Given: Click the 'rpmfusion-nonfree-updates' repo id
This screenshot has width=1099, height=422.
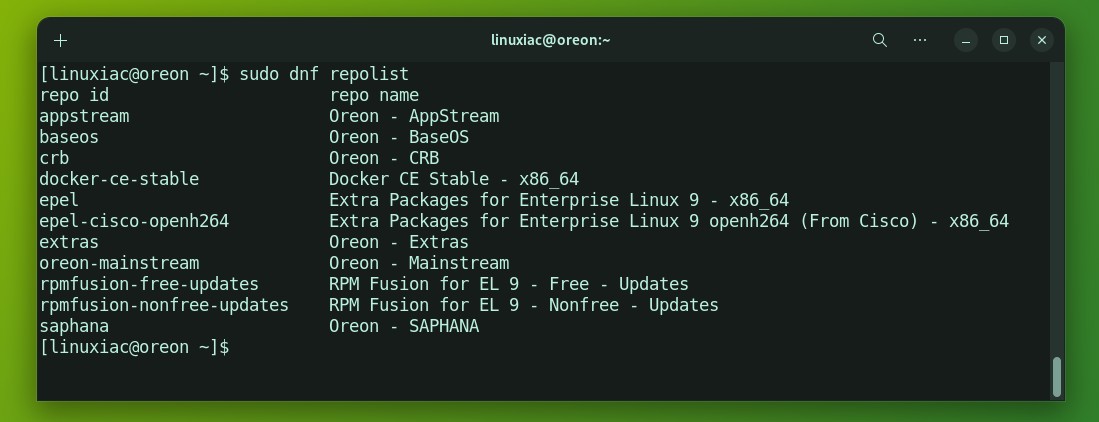Looking at the screenshot, I should (x=164, y=305).
